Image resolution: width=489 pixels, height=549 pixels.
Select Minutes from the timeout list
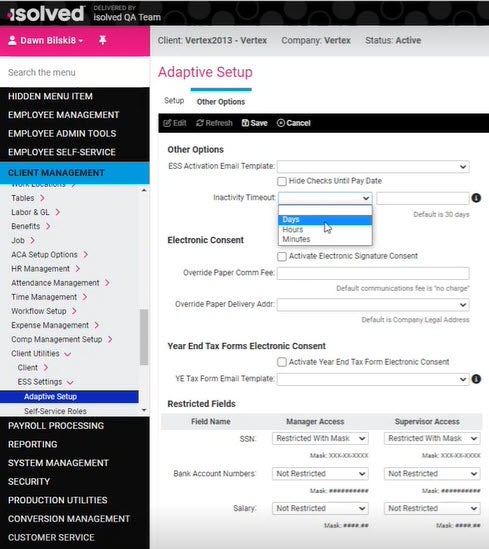325,239
